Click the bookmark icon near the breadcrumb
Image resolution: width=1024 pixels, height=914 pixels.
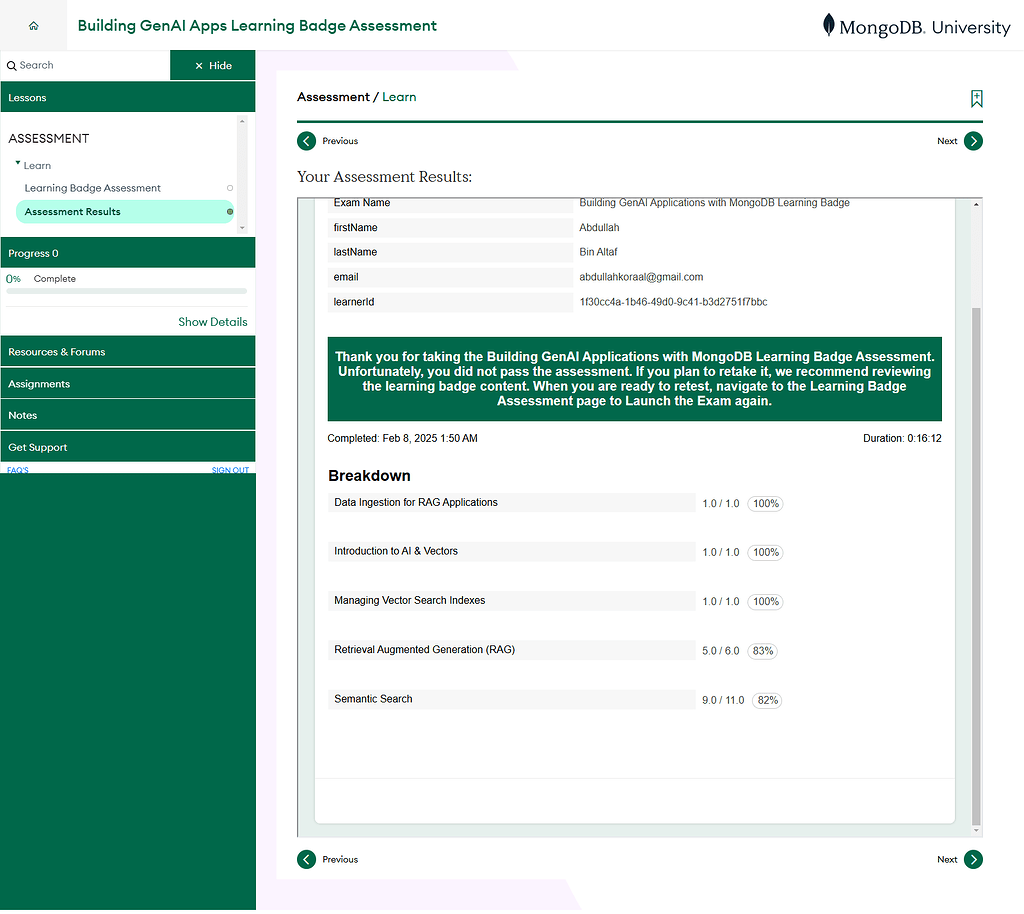tap(976, 99)
